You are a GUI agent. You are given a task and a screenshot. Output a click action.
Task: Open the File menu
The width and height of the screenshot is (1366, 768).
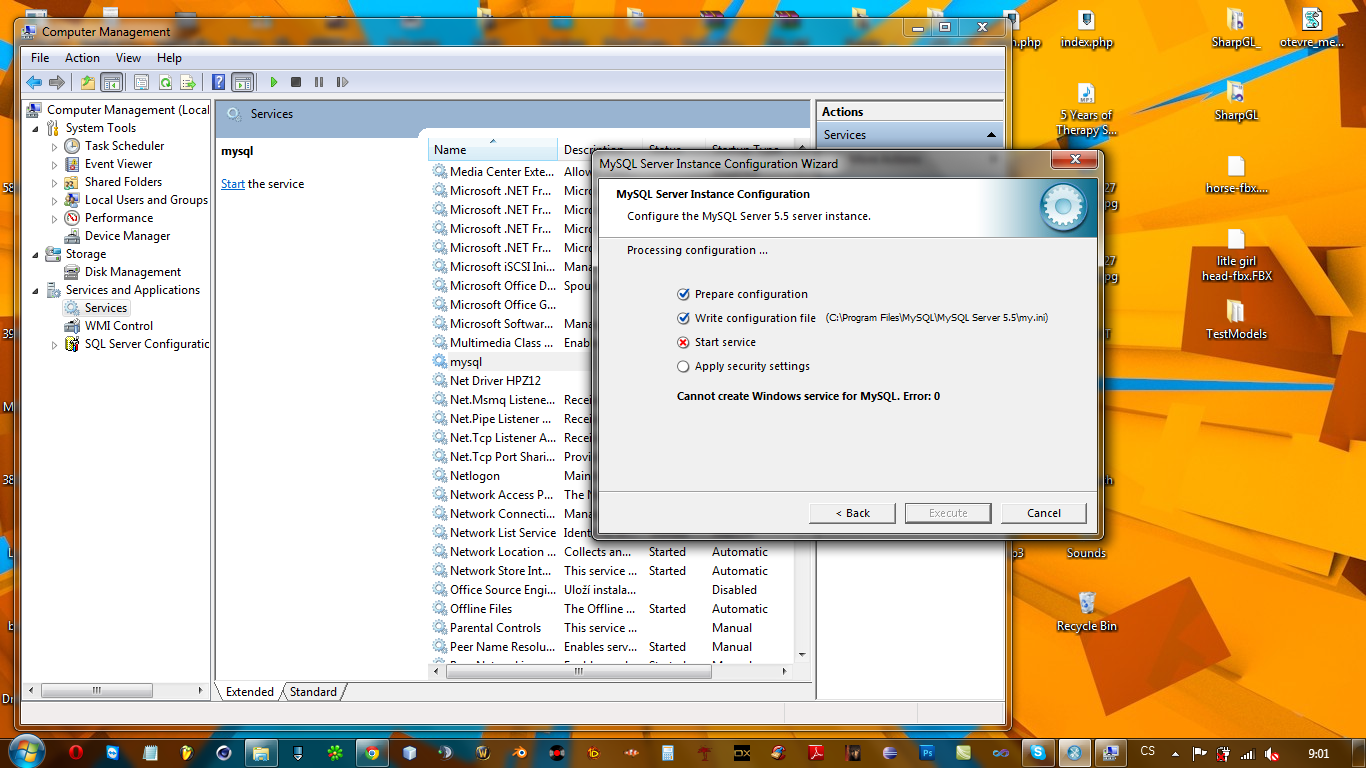(x=40, y=58)
